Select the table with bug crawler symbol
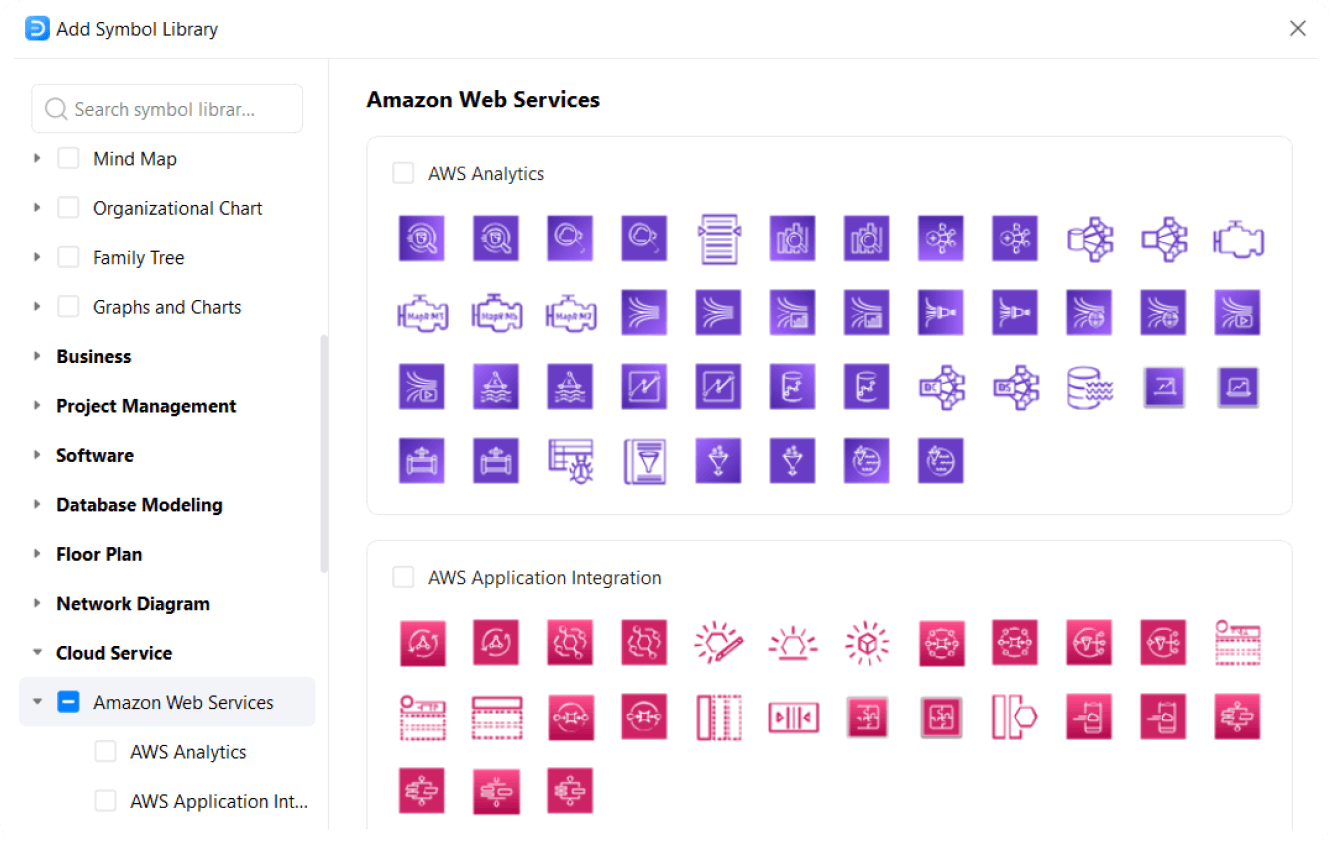Image resolution: width=1332 pixels, height=844 pixels. (x=571, y=461)
